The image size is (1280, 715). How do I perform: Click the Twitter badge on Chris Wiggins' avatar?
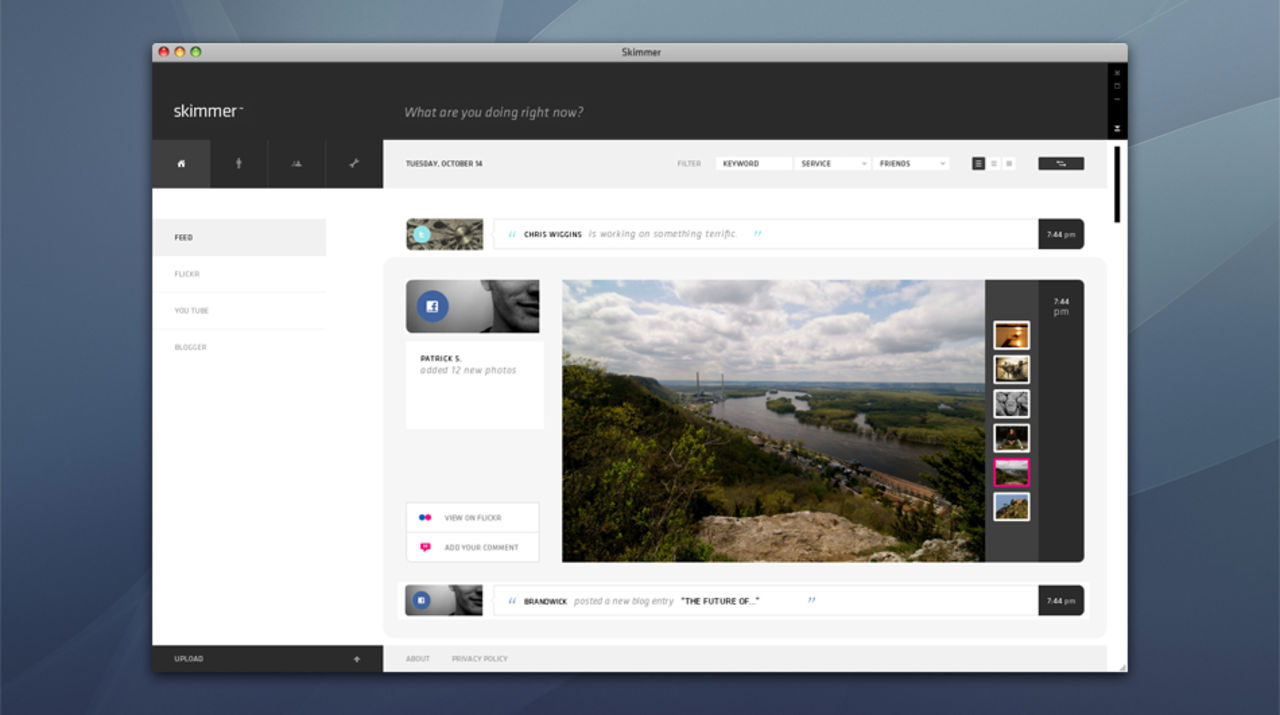(x=422, y=234)
